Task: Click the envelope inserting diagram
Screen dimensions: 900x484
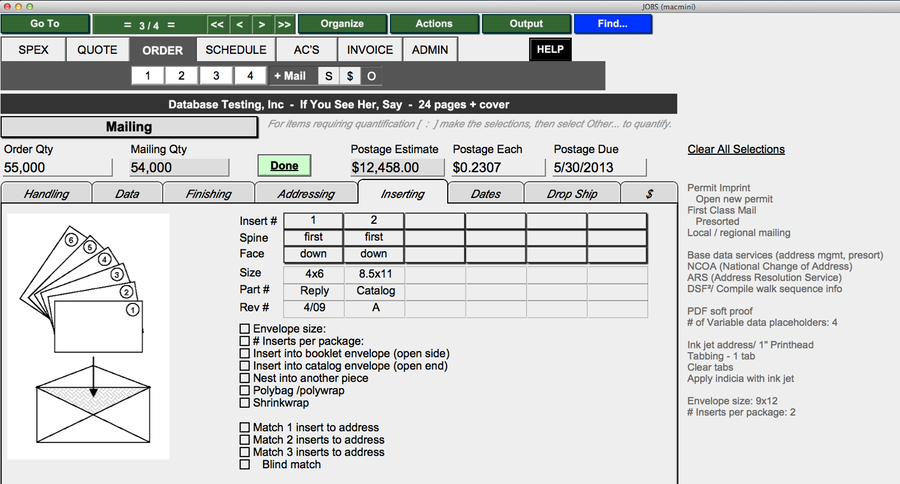Action: pos(88,334)
